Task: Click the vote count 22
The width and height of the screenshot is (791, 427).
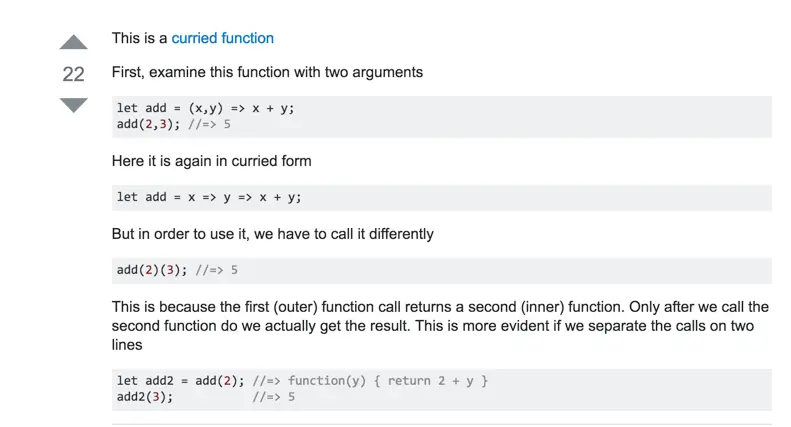Action: tap(74, 74)
